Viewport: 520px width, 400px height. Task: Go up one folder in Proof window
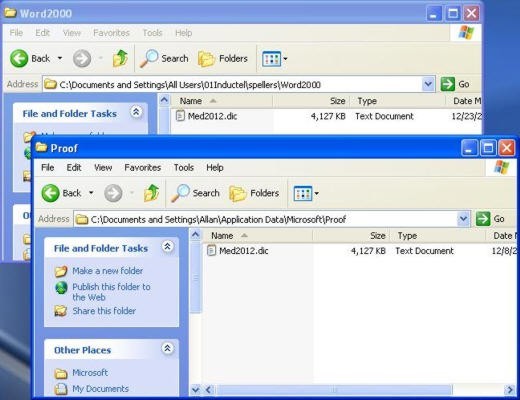click(x=151, y=193)
